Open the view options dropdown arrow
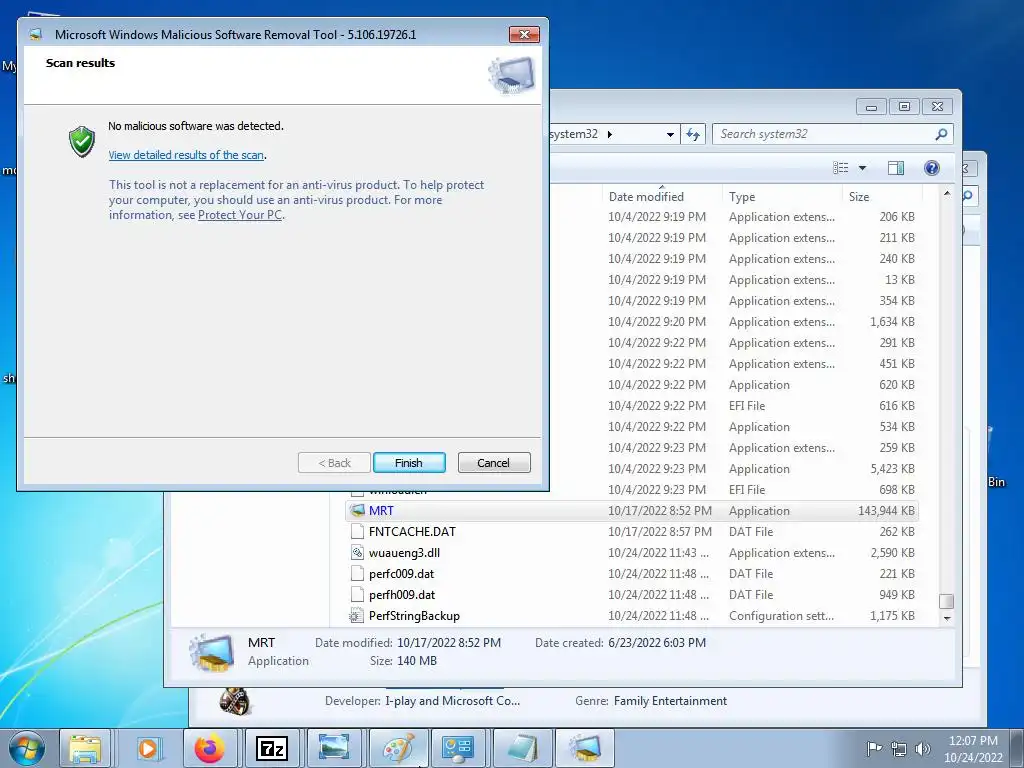The height and width of the screenshot is (768, 1024). (862, 168)
